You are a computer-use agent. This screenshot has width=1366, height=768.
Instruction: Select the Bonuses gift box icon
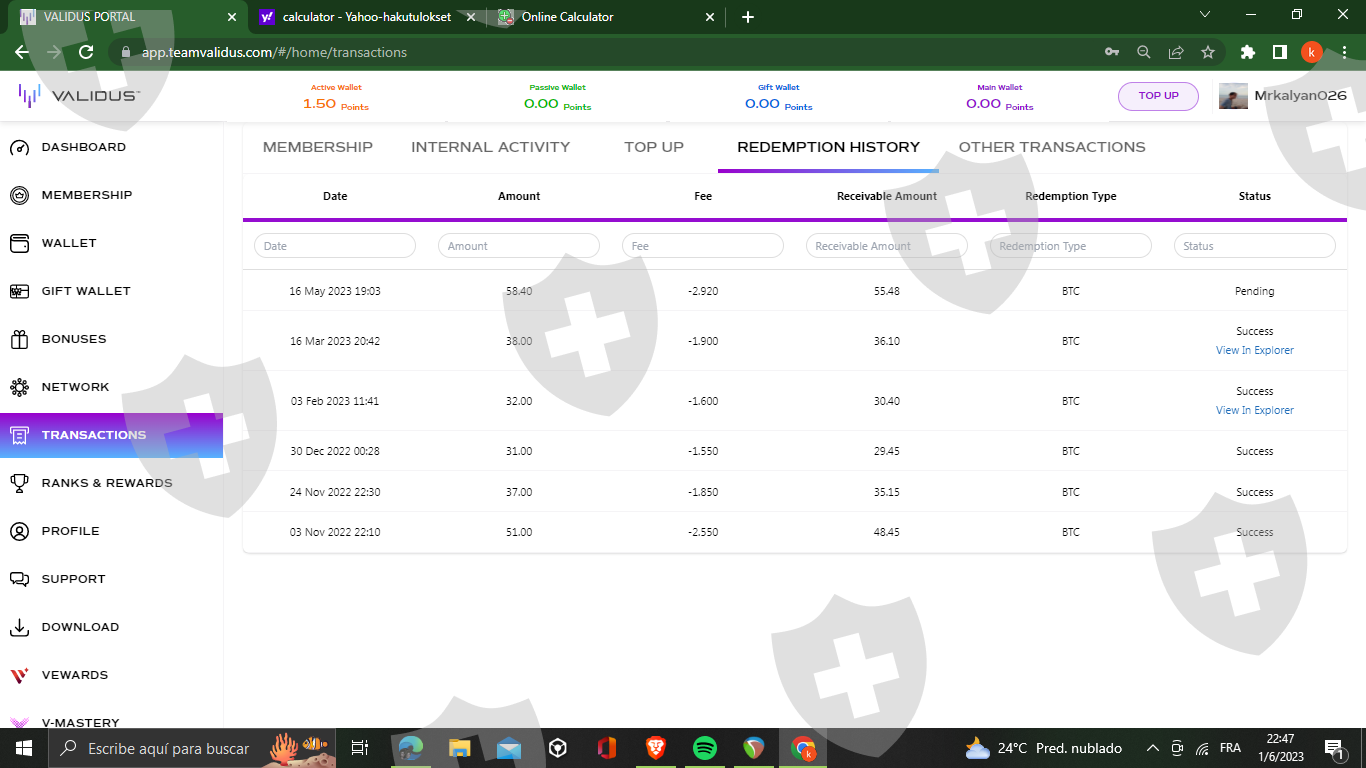tap(19, 339)
